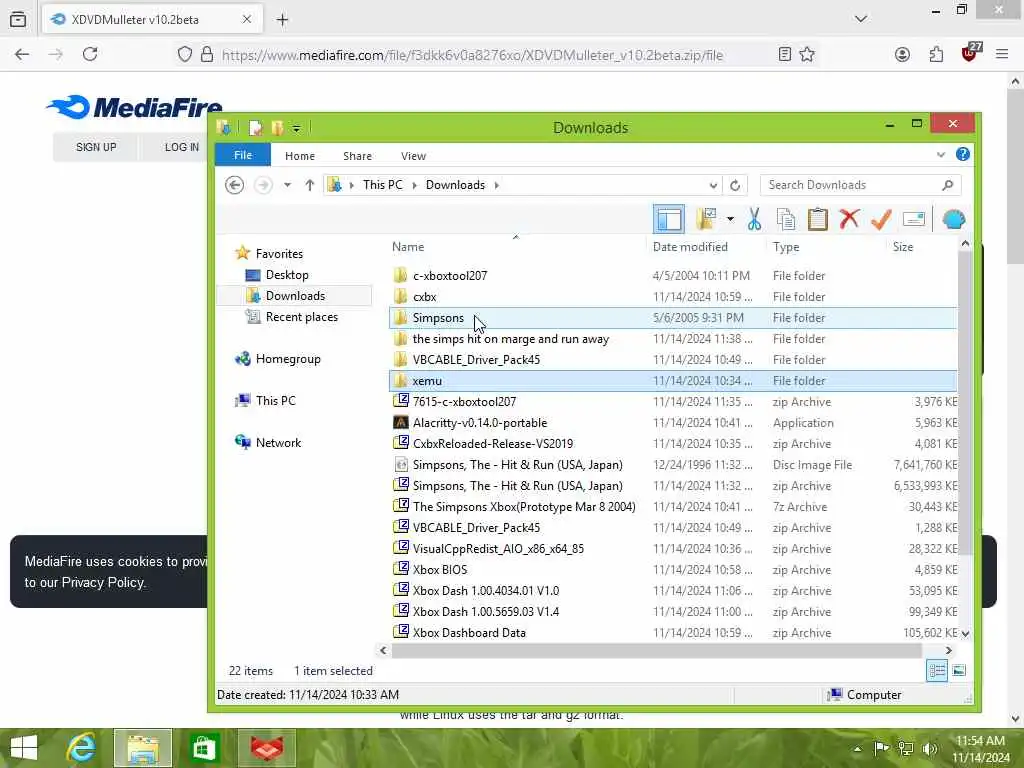The height and width of the screenshot is (768, 1024).
Task: Open a new browser tab
Action: pyautogui.click(x=282, y=20)
